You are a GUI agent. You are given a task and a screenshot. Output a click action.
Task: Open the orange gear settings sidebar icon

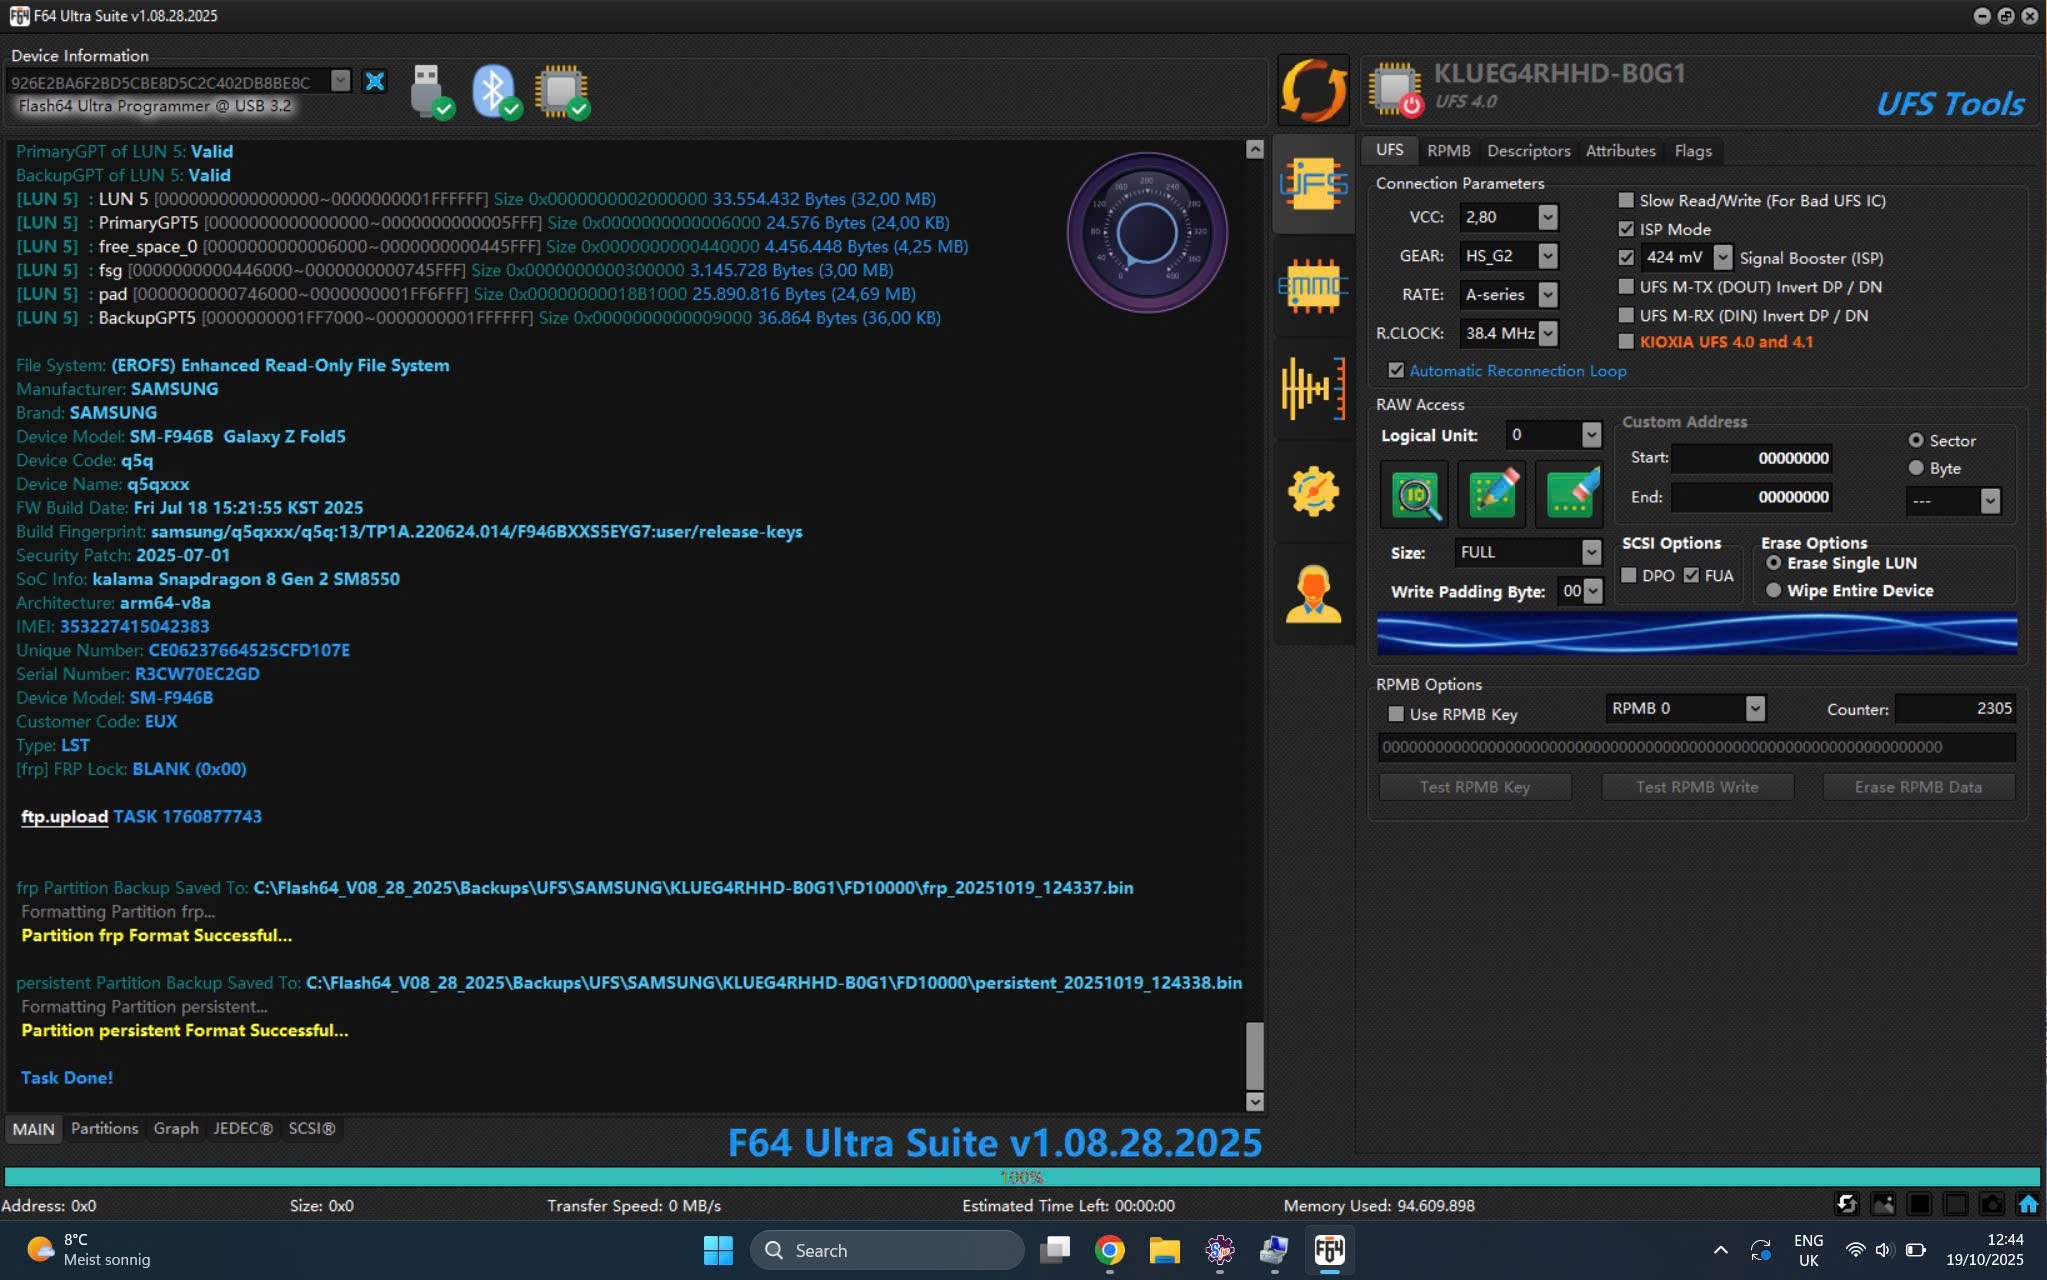pos(1313,491)
